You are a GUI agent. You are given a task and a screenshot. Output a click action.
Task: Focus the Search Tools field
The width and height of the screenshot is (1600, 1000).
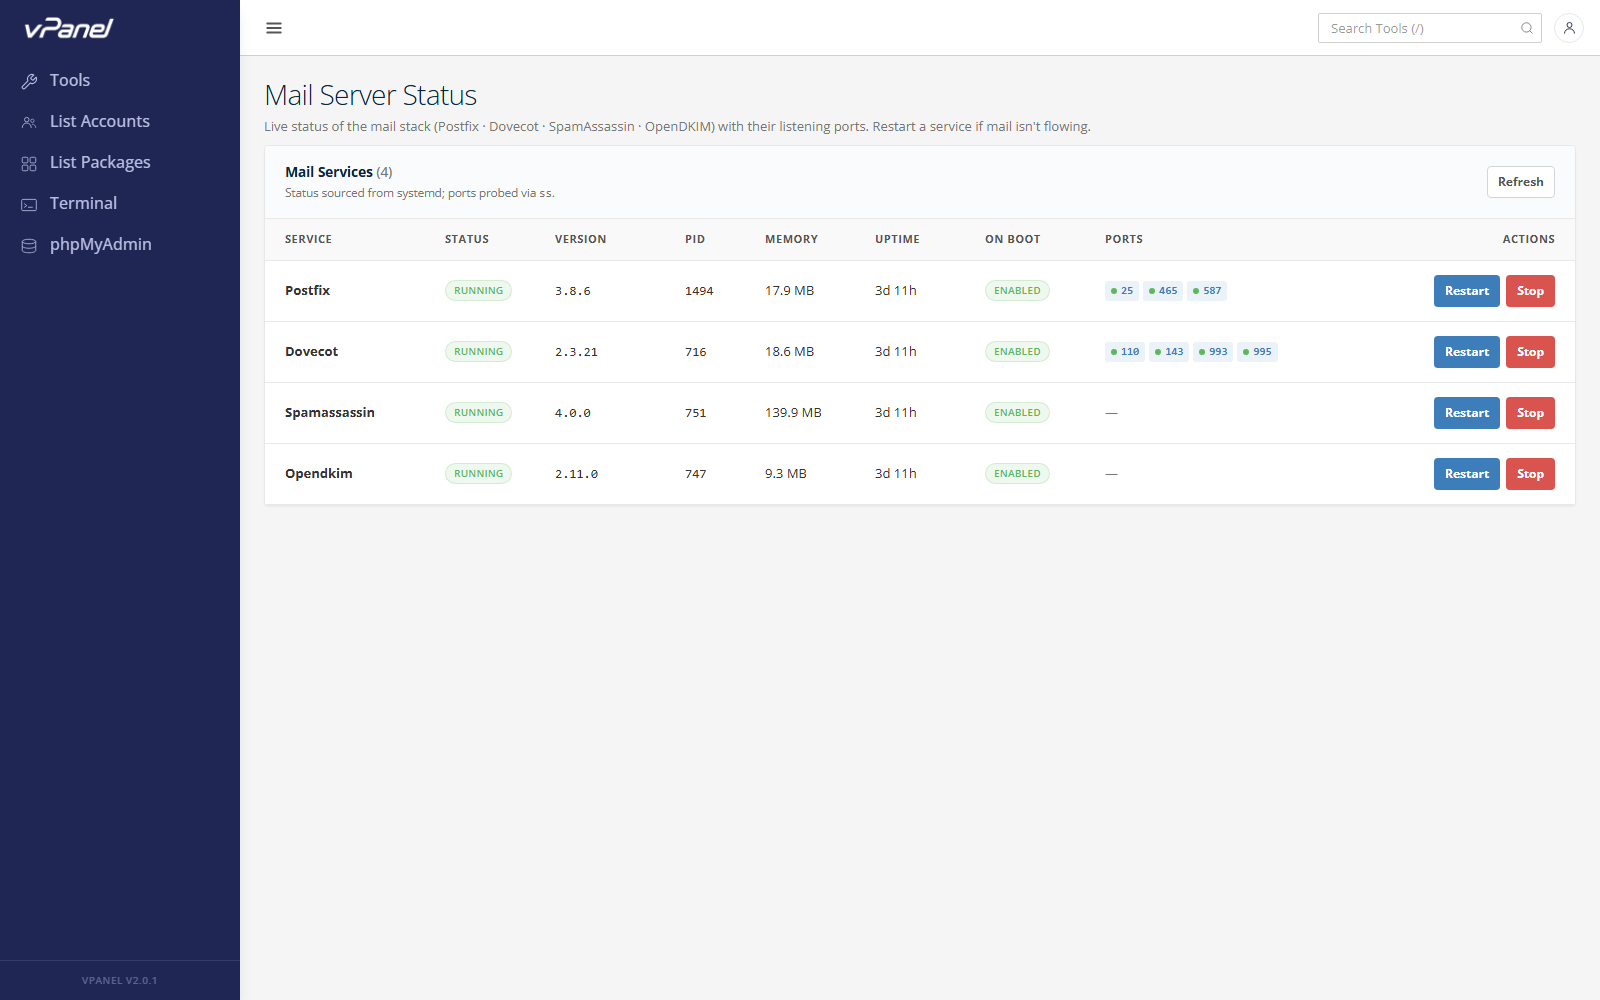pyautogui.click(x=1430, y=28)
